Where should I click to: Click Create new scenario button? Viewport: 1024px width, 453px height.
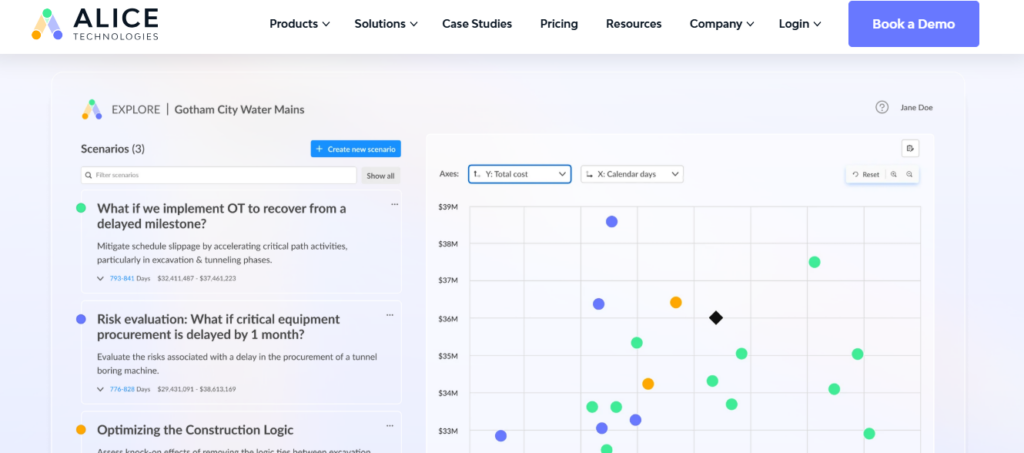(356, 149)
